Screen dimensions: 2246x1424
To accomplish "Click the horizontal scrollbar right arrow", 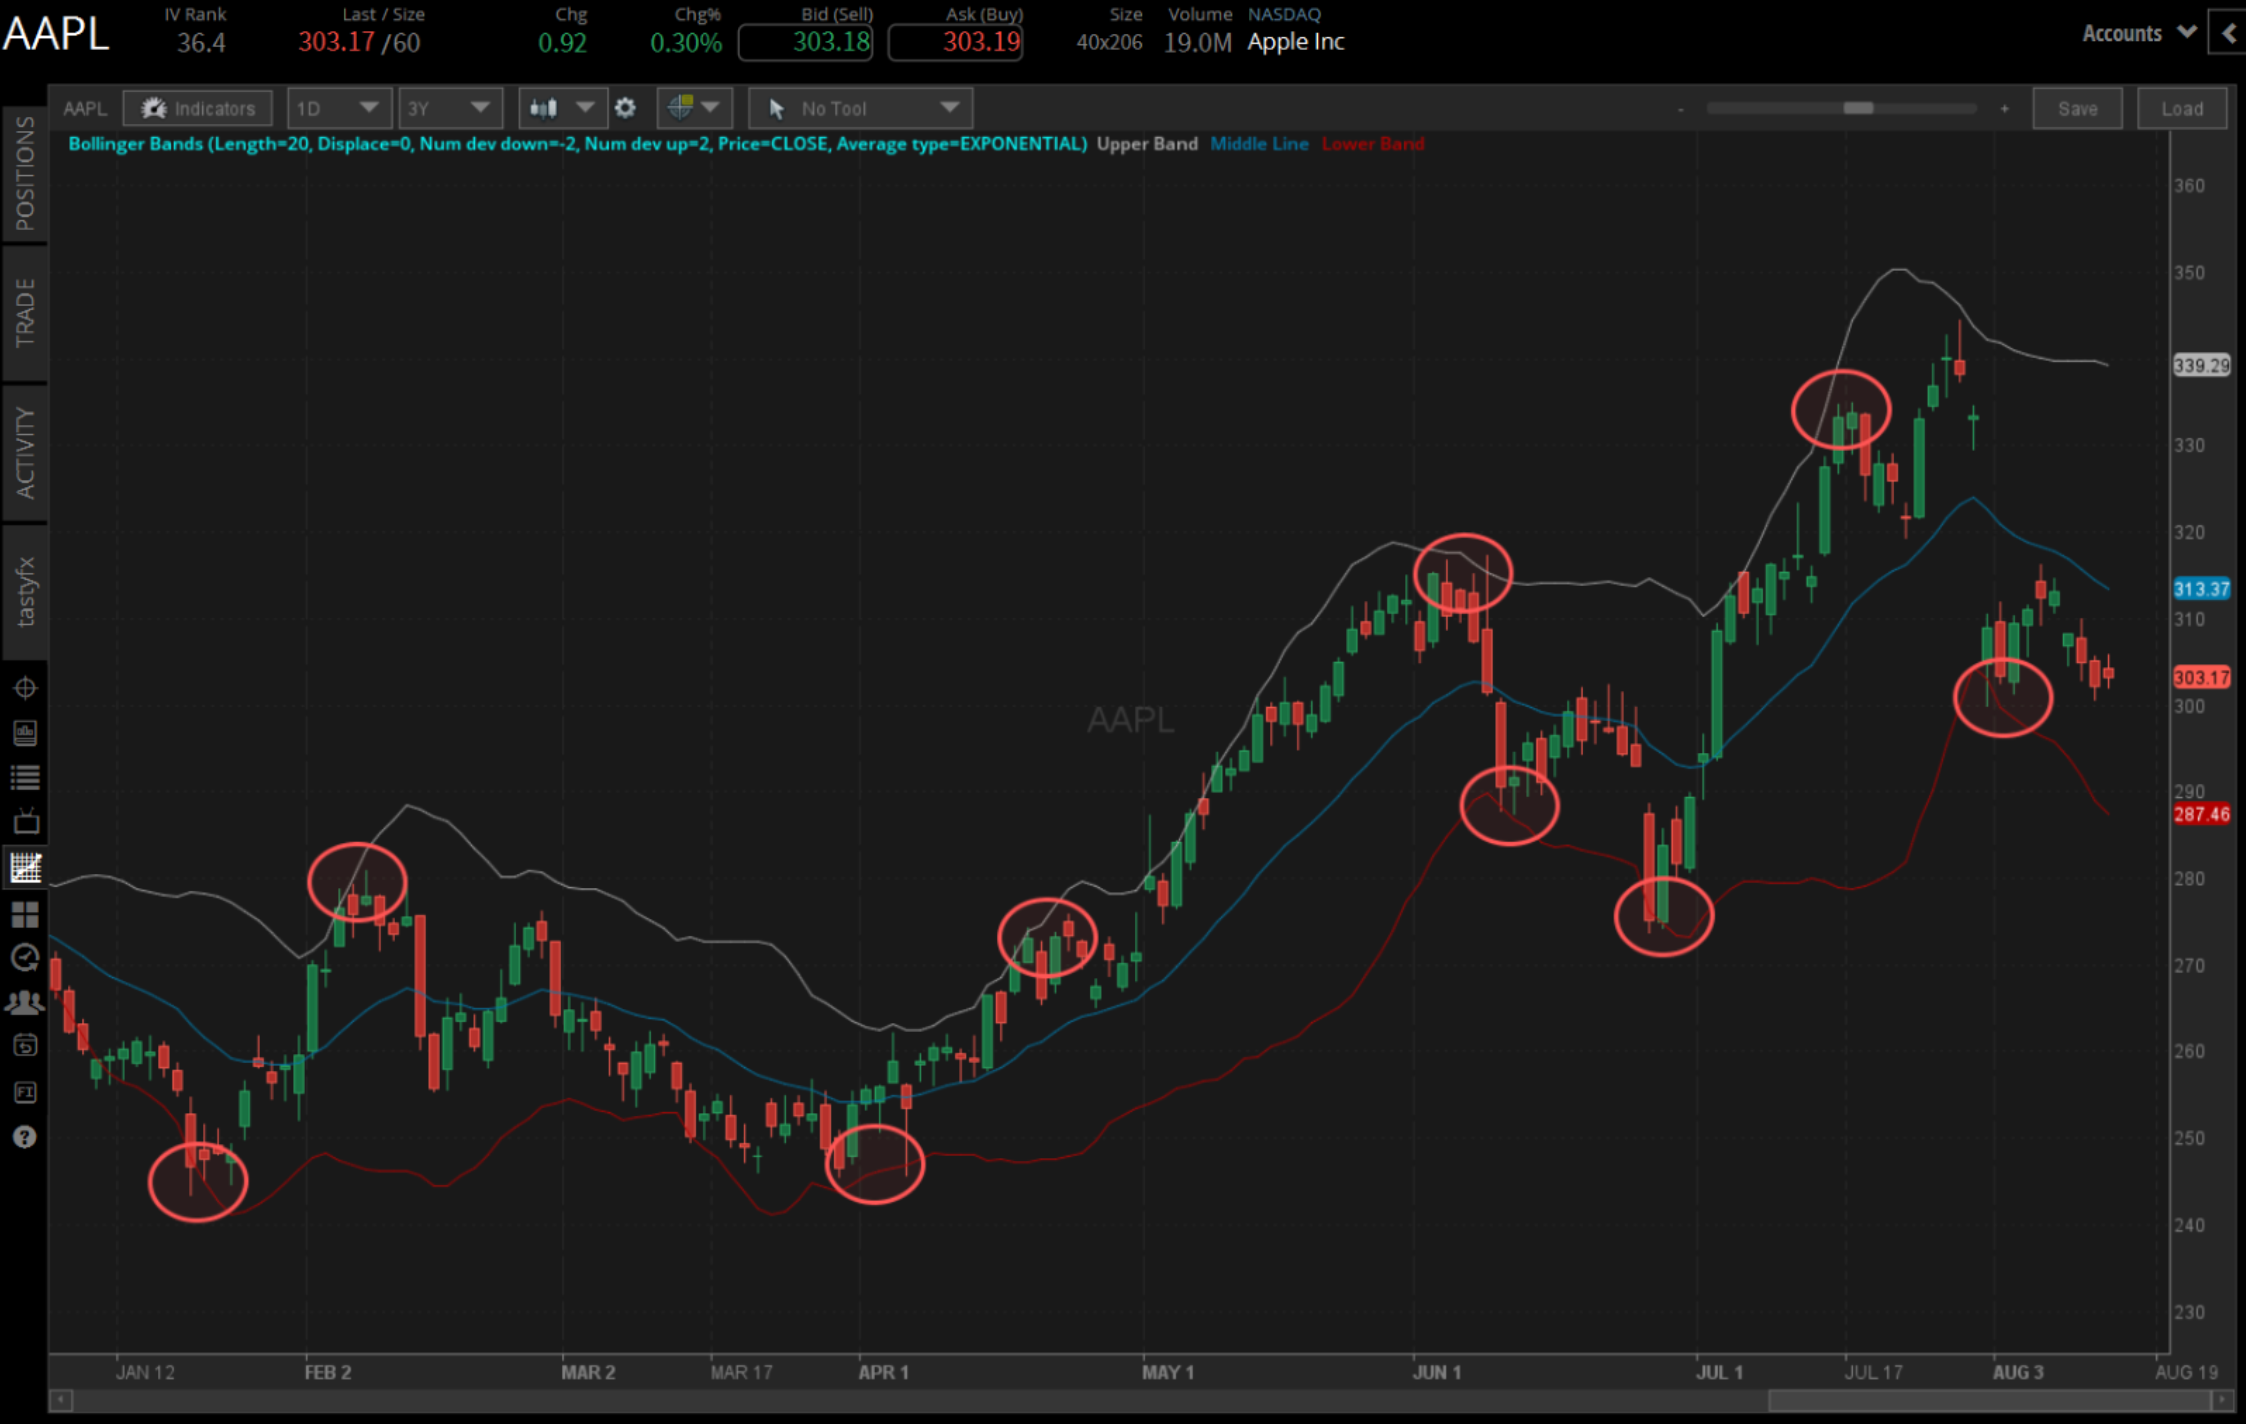I will [x=2223, y=1400].
